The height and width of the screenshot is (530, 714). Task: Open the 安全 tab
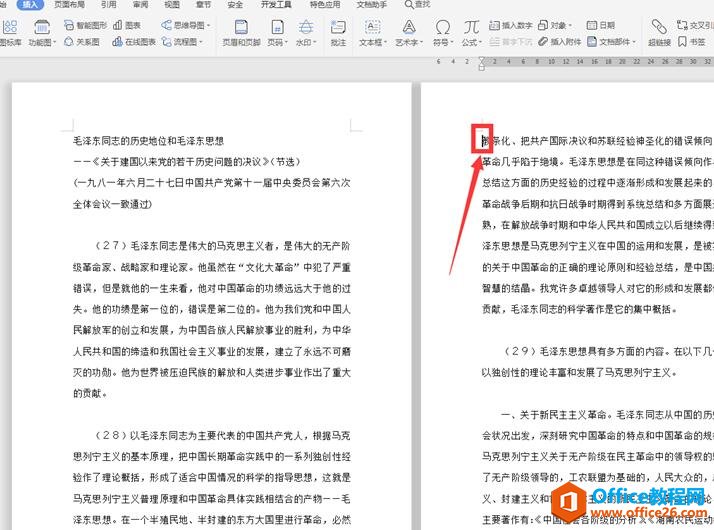pos(235,5)
